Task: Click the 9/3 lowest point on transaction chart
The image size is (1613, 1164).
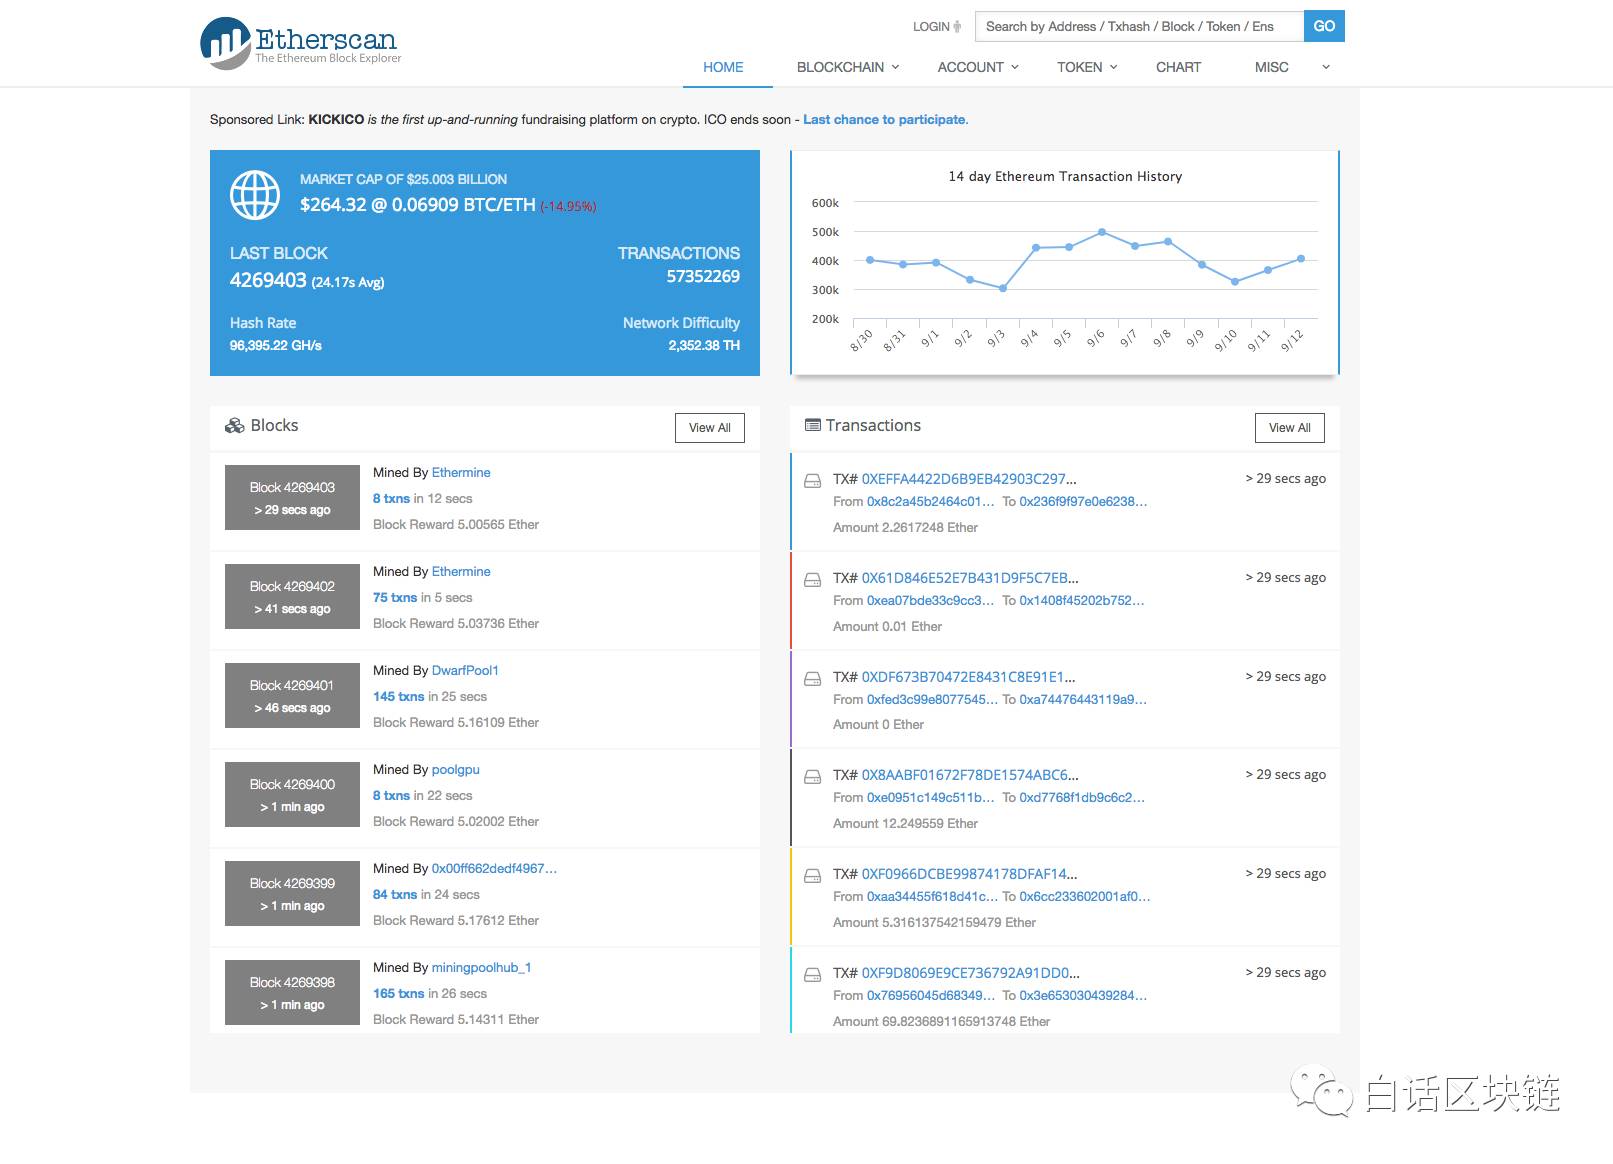Action: [1002, 288]
